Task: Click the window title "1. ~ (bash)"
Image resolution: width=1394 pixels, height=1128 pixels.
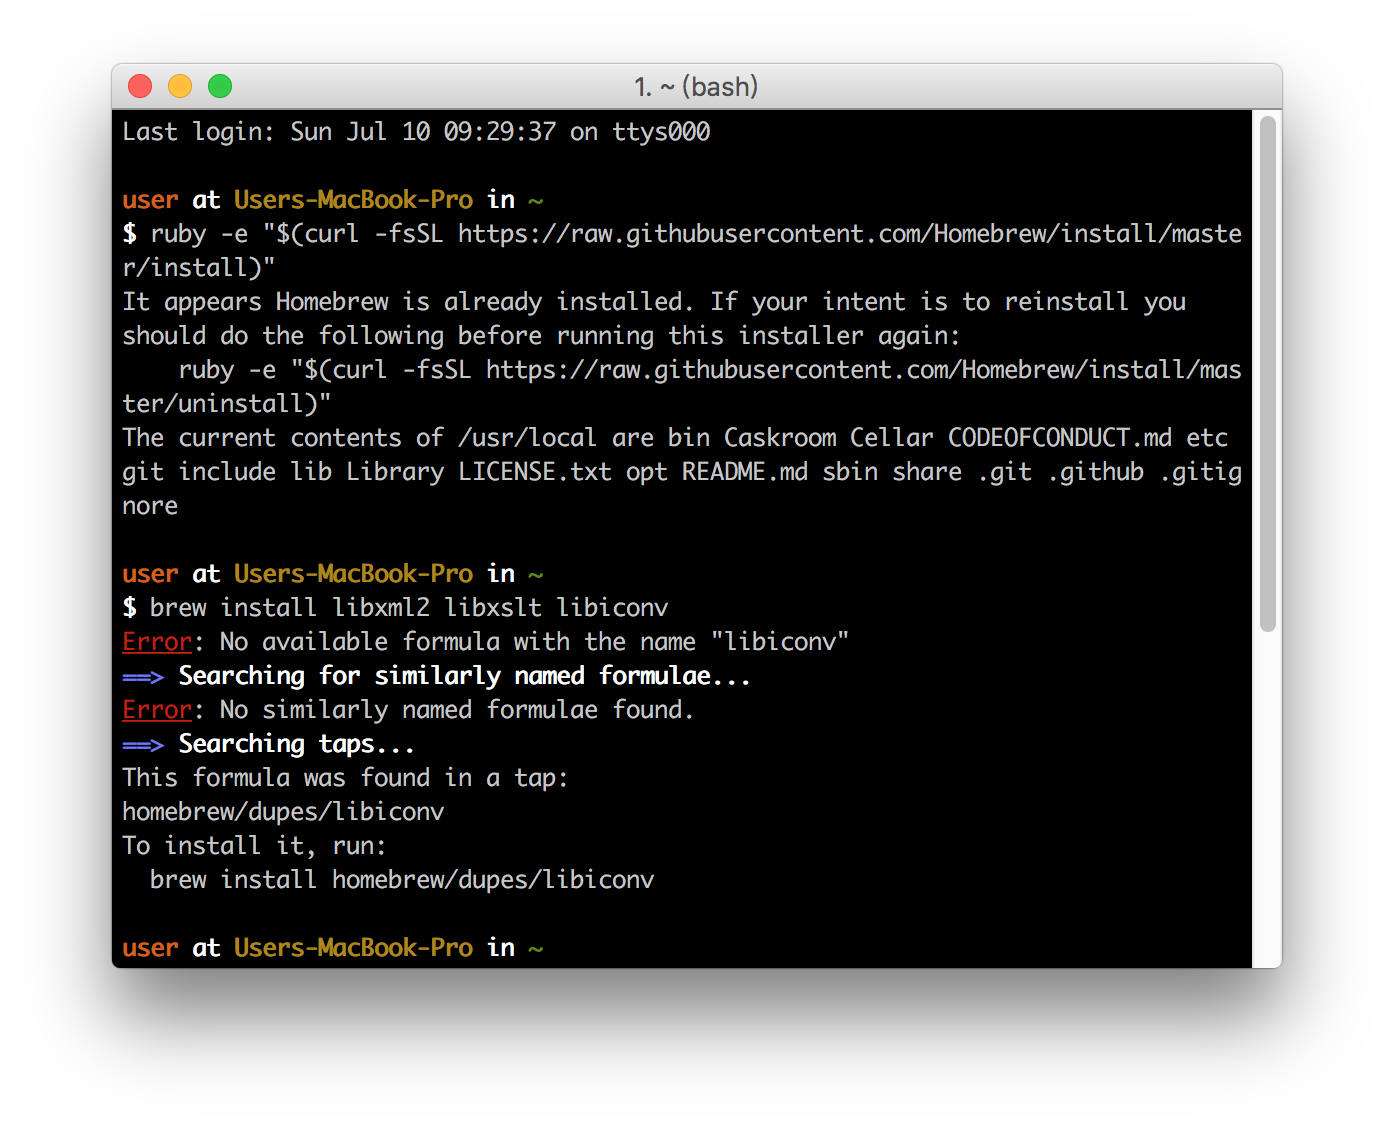Action: (696, 87)
